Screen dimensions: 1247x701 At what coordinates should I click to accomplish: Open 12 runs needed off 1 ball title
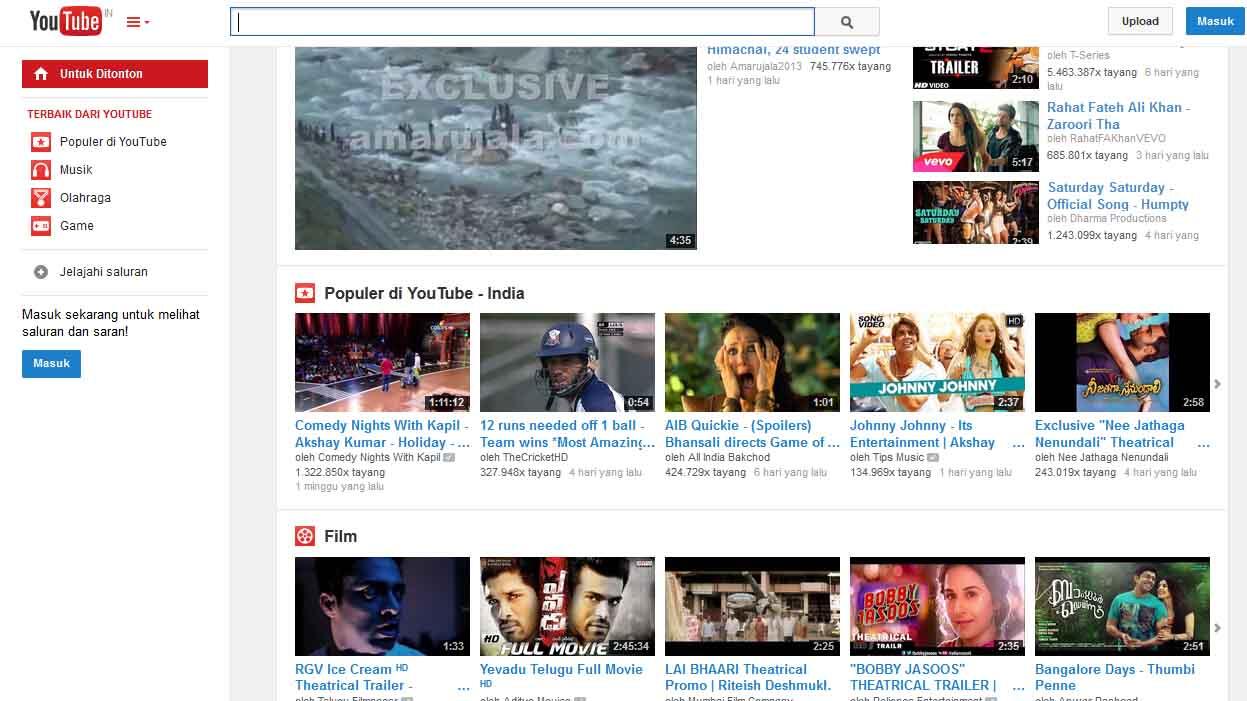(x=567, y=434)
